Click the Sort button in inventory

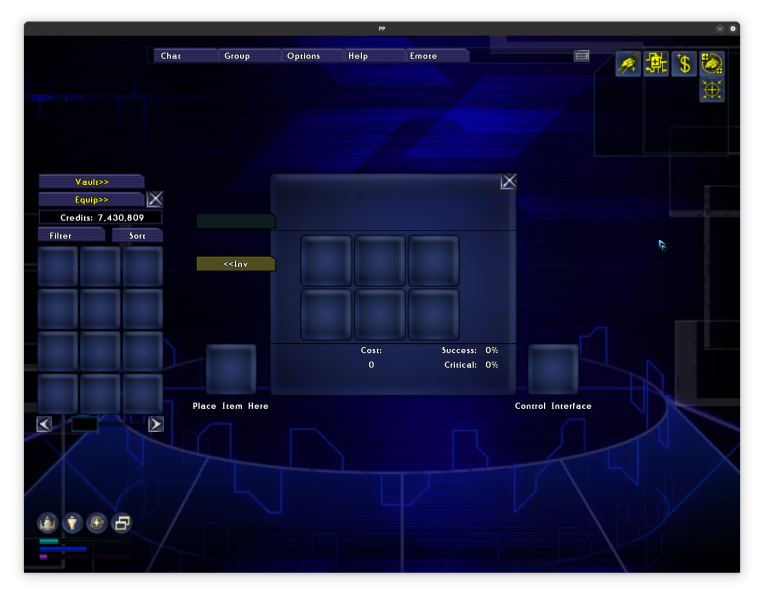point(137,236)
